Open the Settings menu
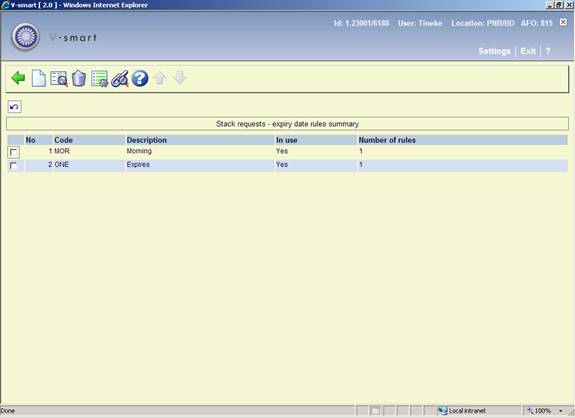 click(x=494, y=51)
